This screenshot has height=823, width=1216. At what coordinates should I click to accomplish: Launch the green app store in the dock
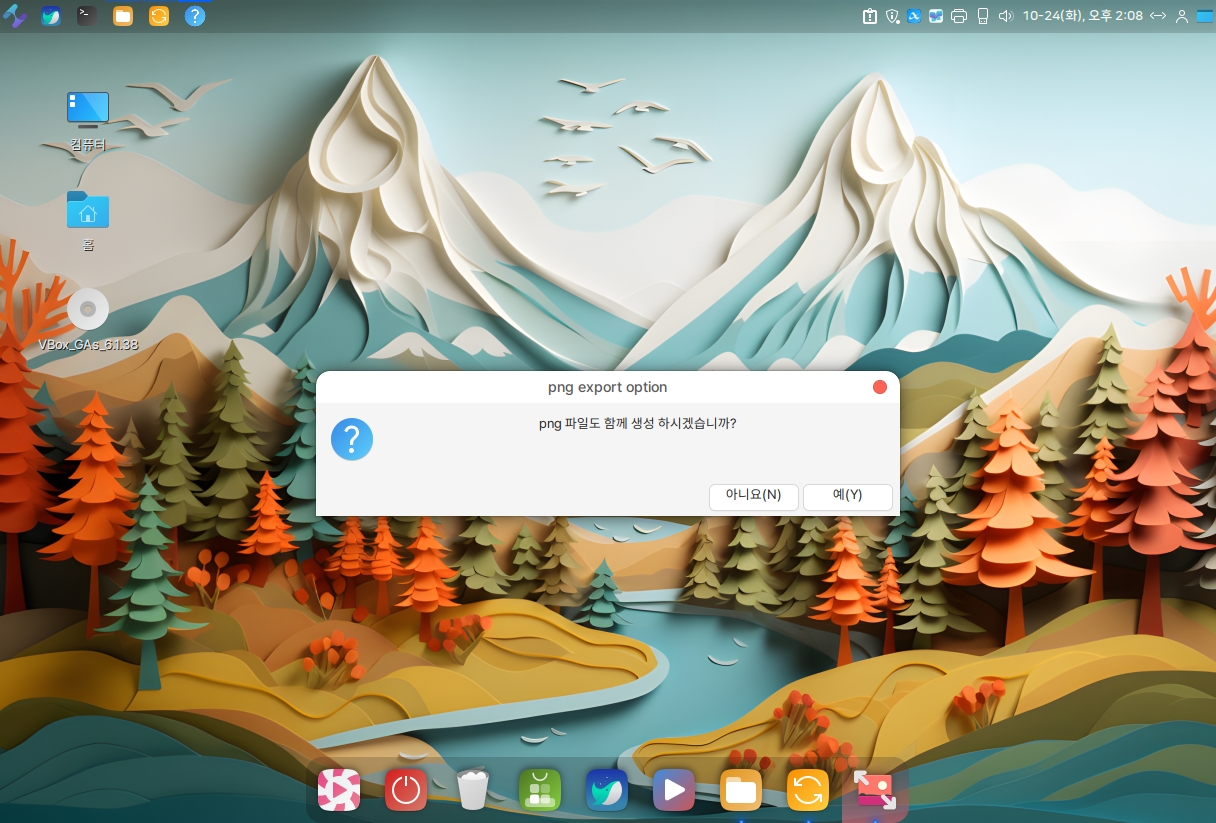(539, 791)
